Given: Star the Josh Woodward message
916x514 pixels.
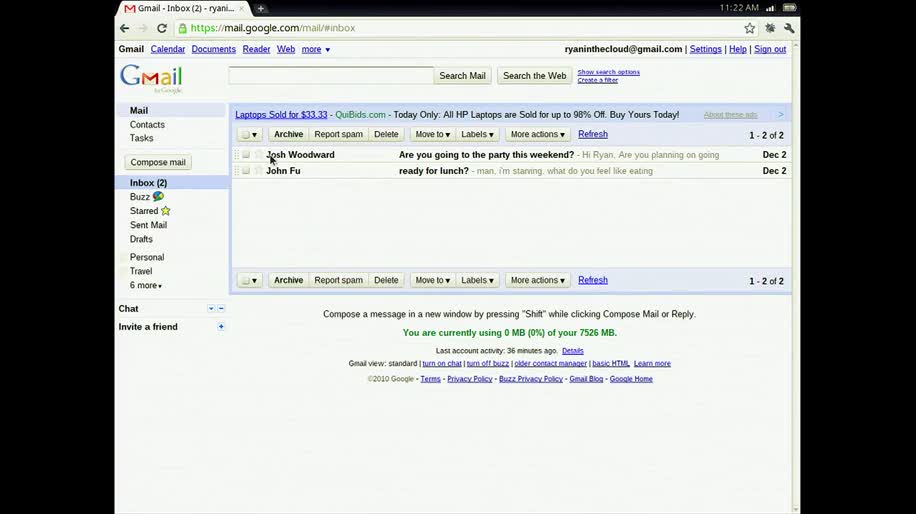Looking at the screenshot, I should point(258,154).
